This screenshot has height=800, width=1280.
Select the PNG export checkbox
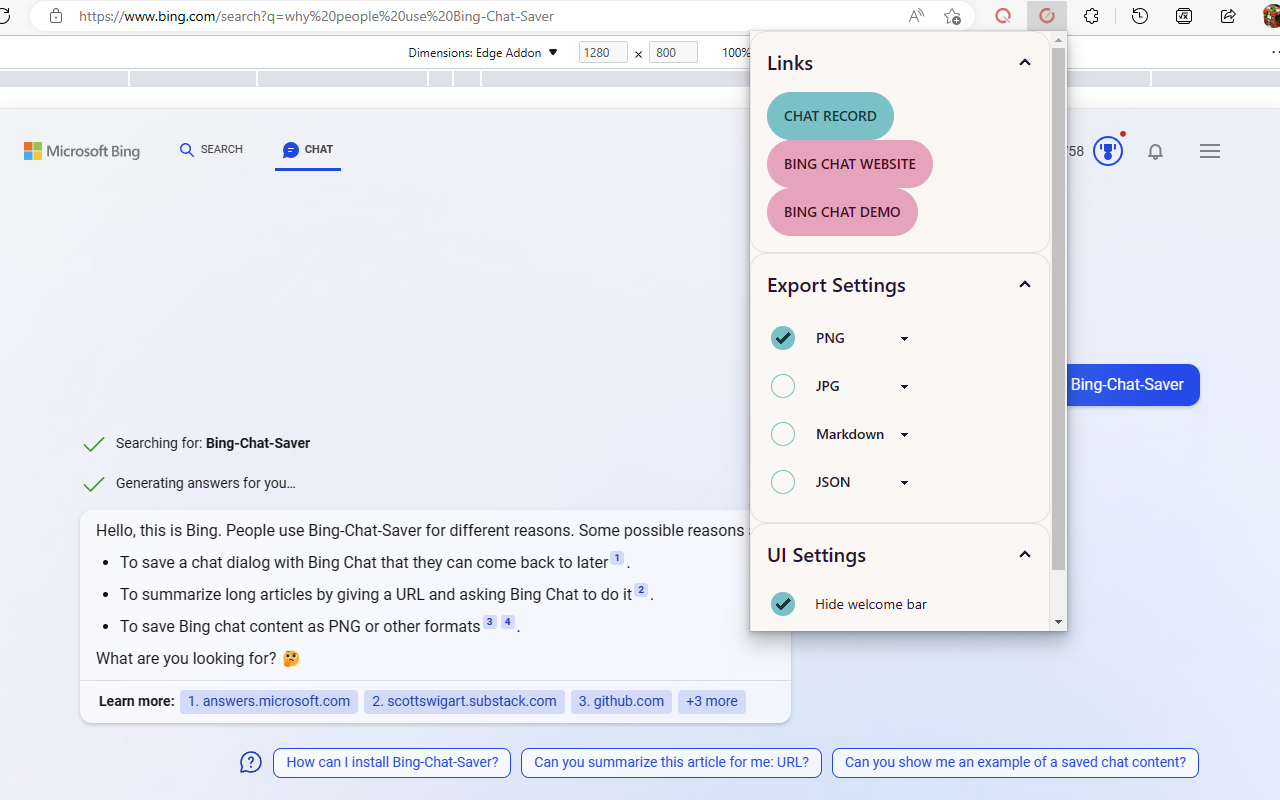click(x=783, y=338)
